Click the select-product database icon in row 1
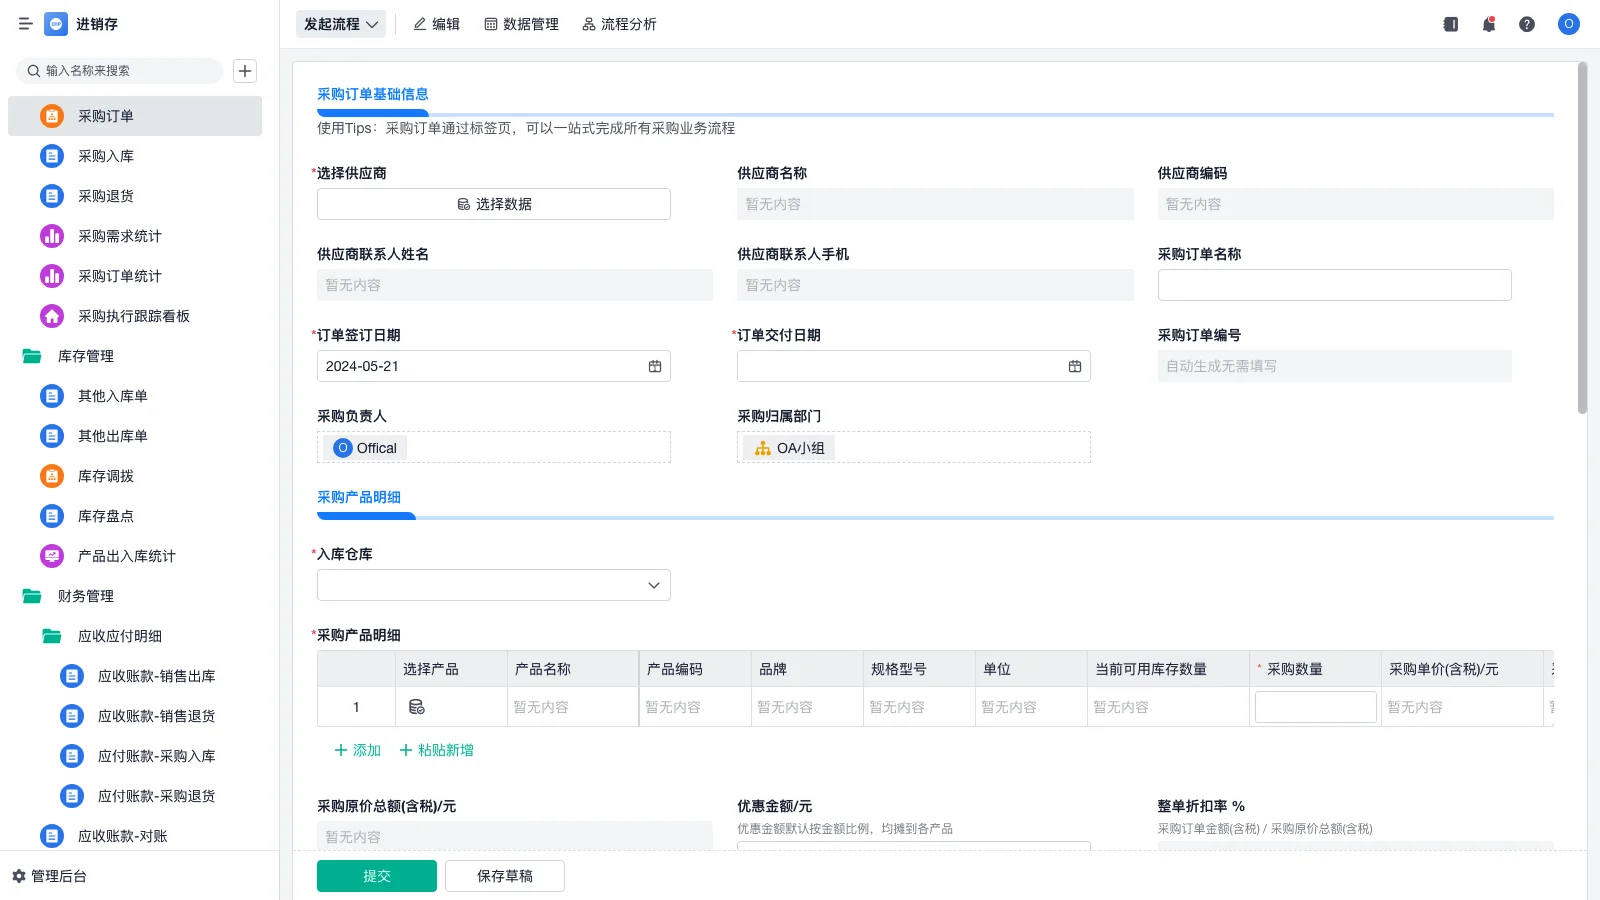Screen dimensions: 1600x900 point(417,707)
